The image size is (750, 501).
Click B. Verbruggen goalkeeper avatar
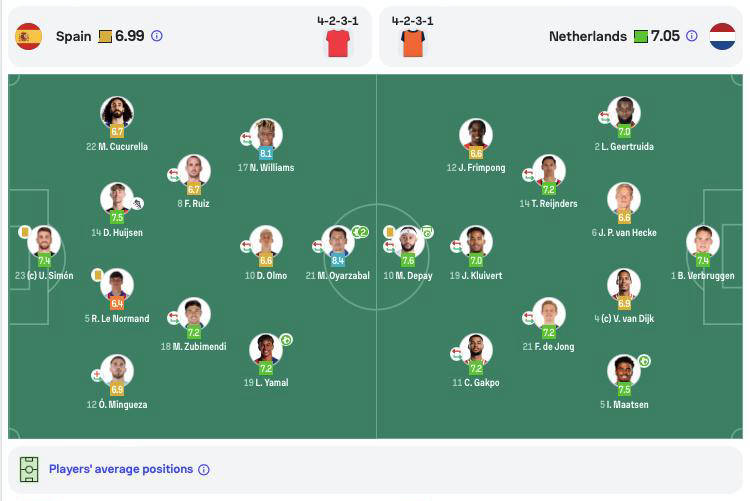[703, 242]
